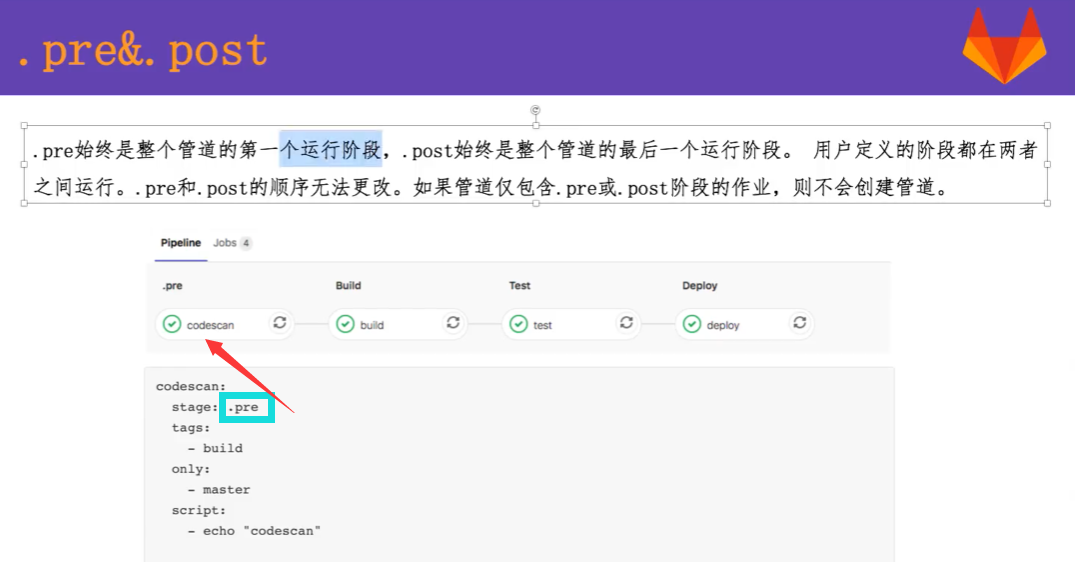This screenshot has height=562, width=1075.
Task: Switch to the Pipeline tab
Action: point(180,243)
